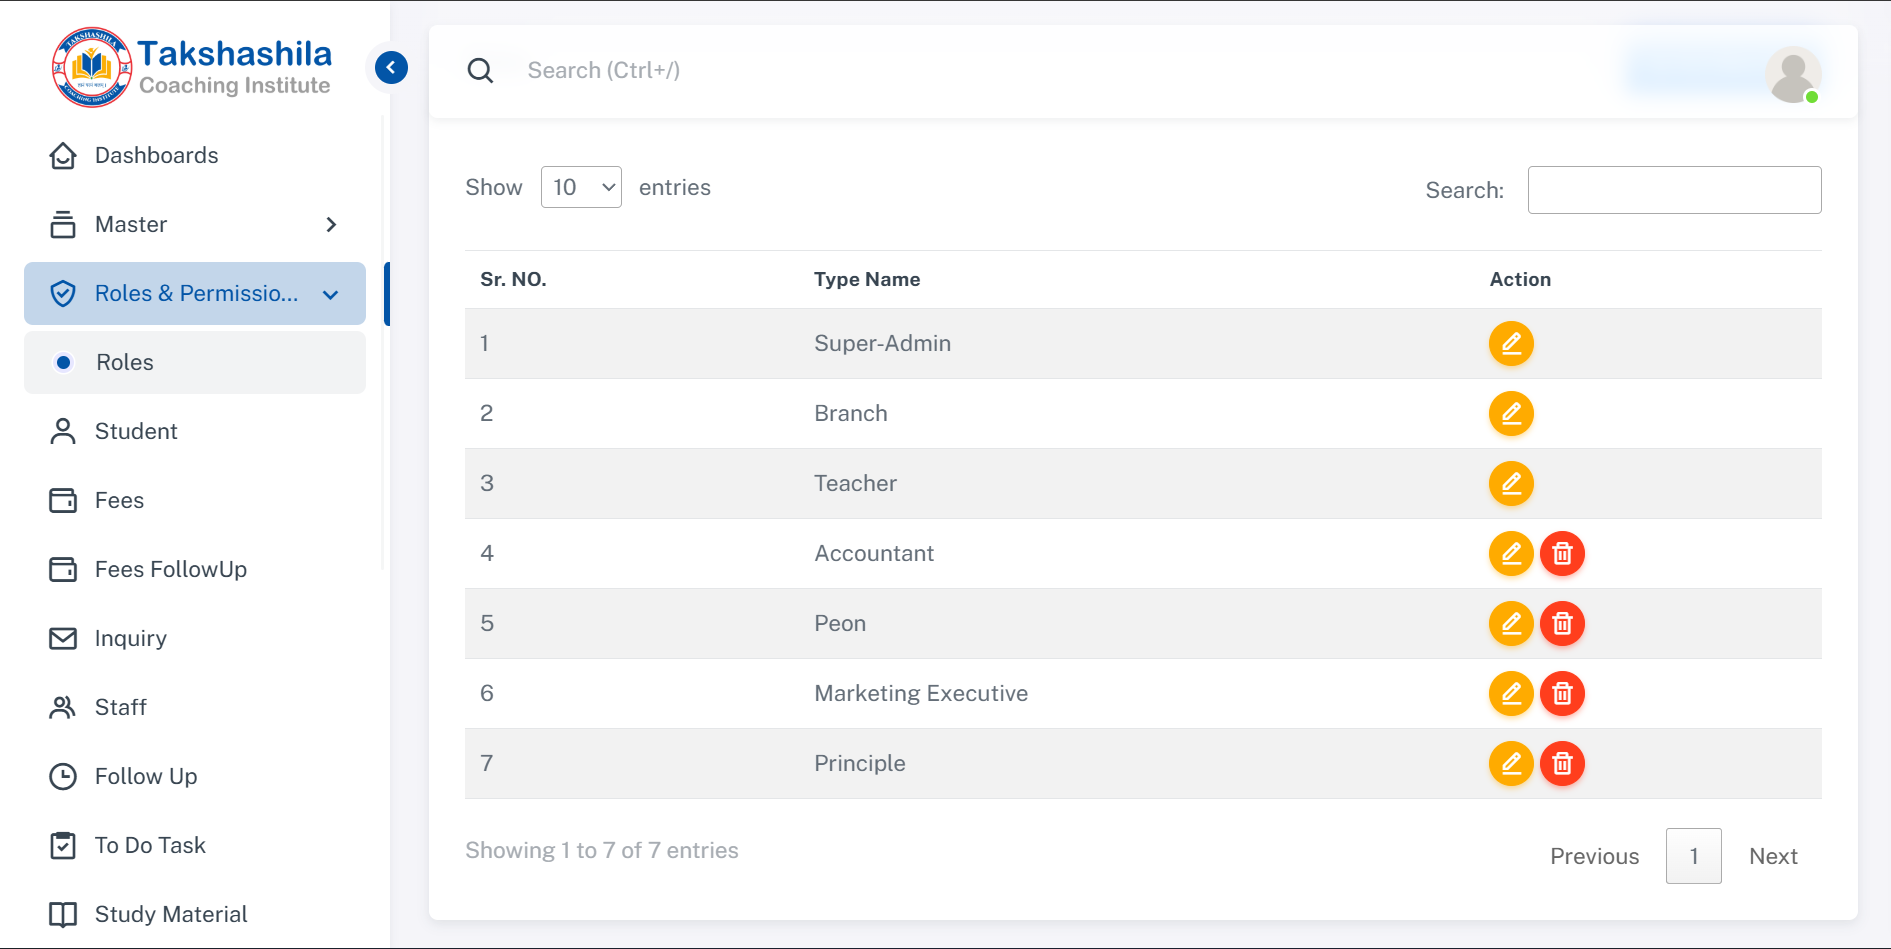Edit the Accountant role
Viewport: 1891px width, 949px height.
pyautogui.click(x=1511, y=554)
